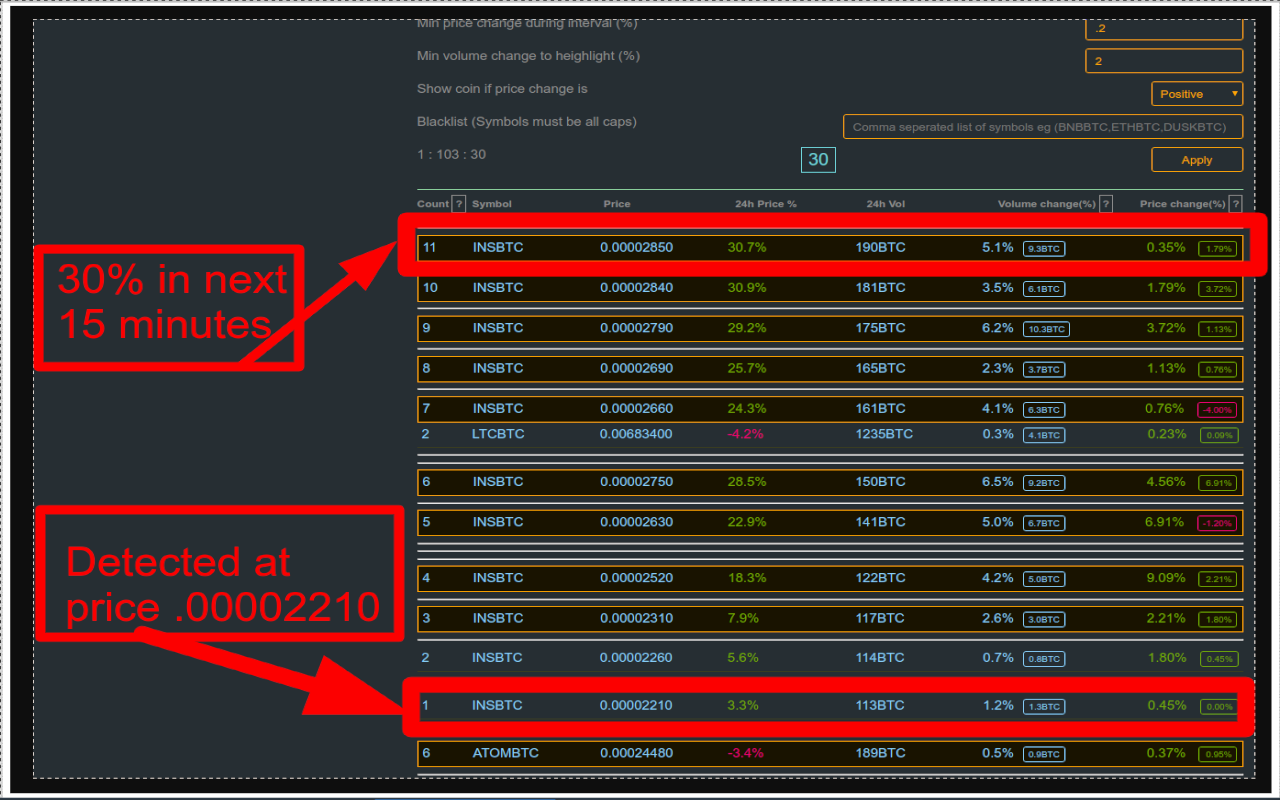
Task: Click the volume change 6.5%
Action: coord(998,482)
